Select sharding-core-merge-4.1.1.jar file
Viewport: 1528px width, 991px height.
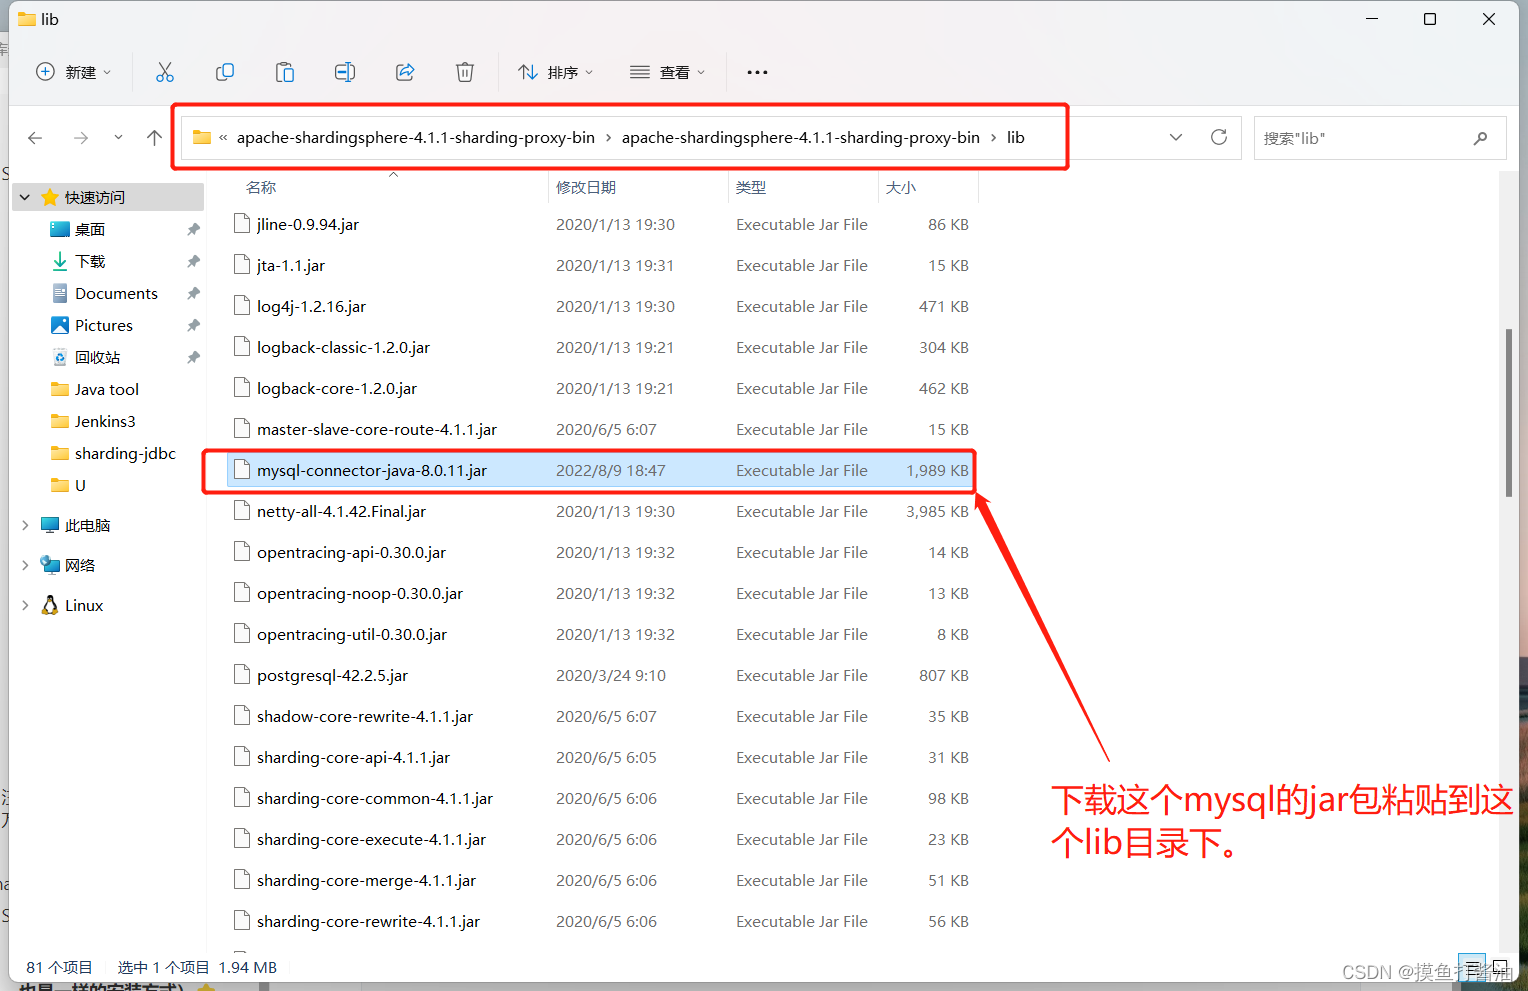click(x=600, y=880)
